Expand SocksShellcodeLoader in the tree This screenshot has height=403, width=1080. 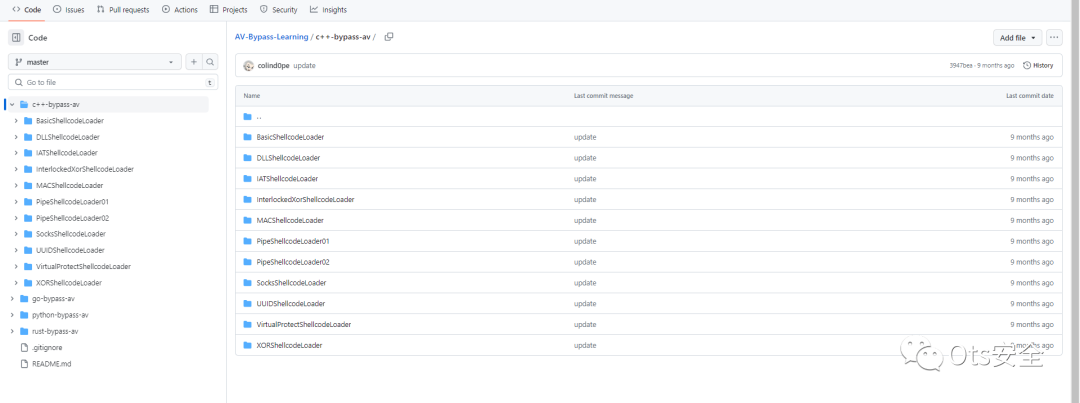pos(15,234)
